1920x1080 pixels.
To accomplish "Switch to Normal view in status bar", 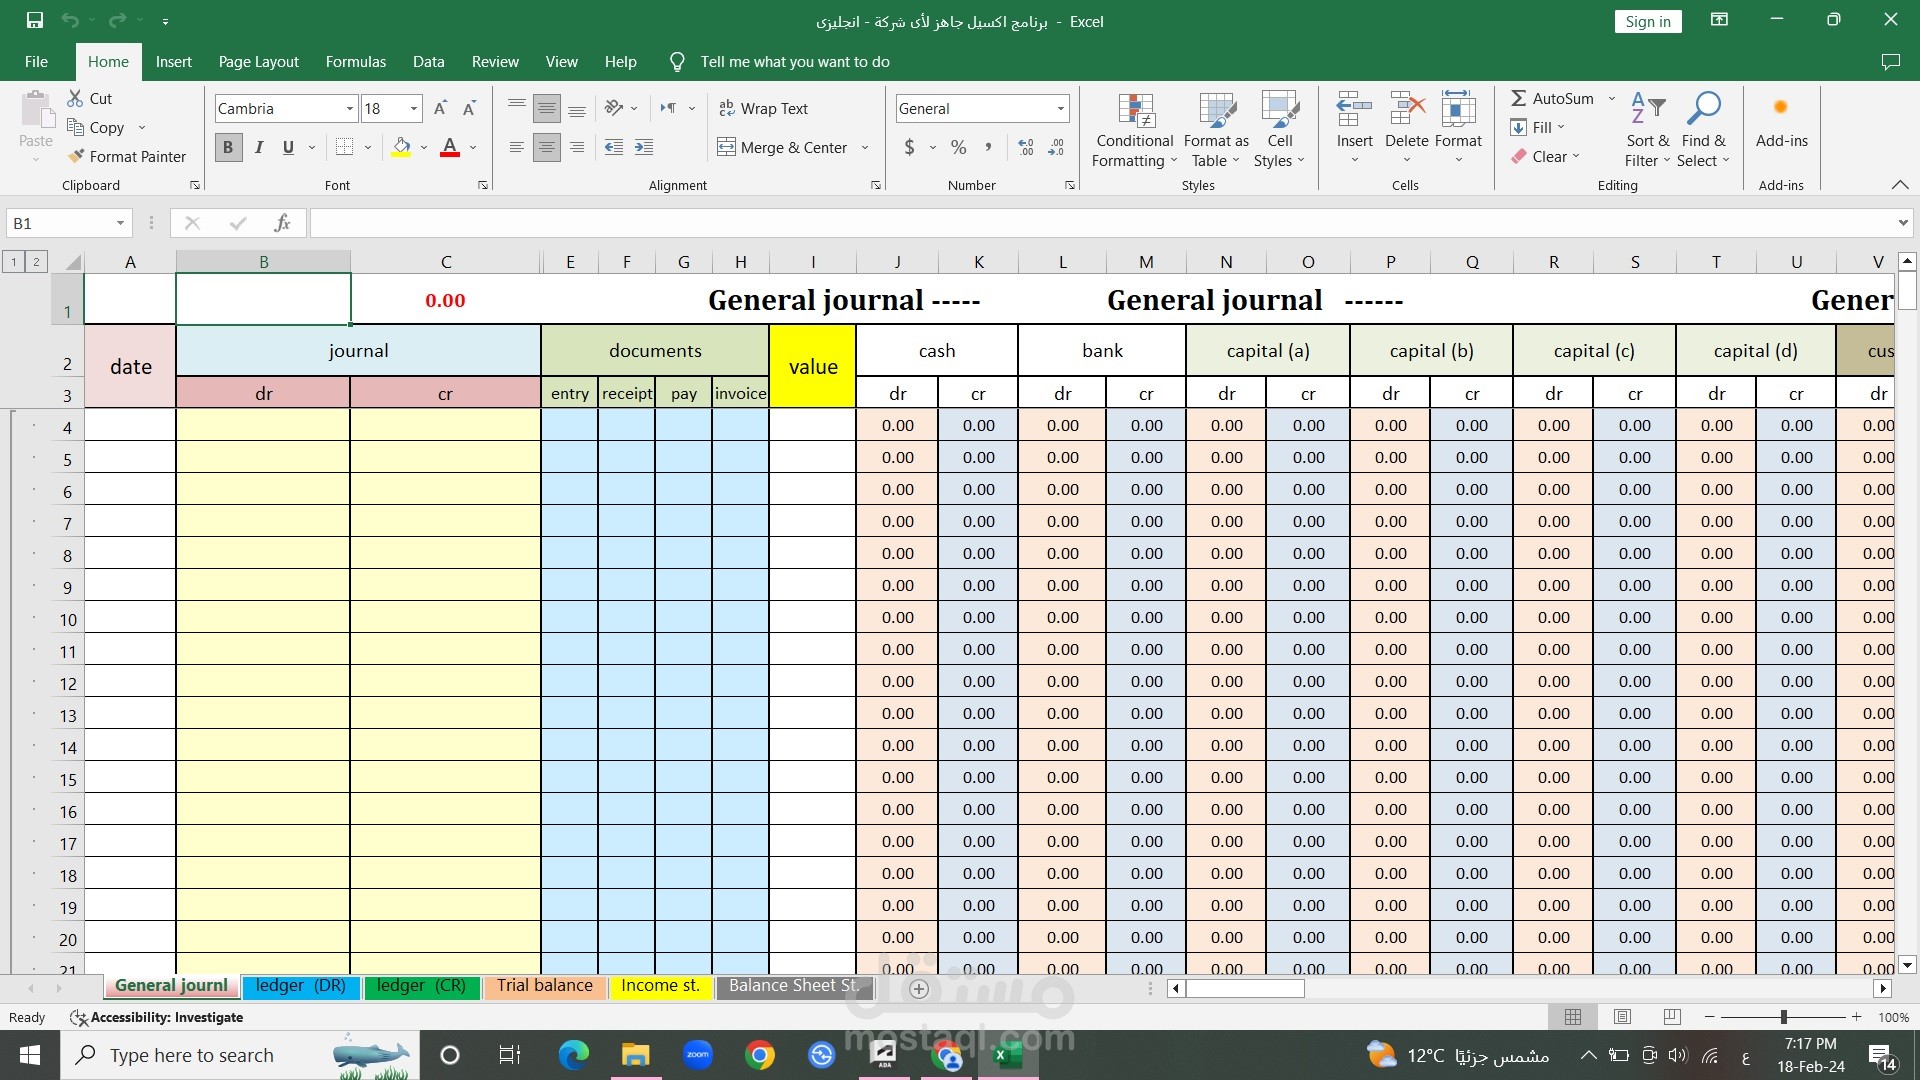I will click(x=1573, y=1017).
